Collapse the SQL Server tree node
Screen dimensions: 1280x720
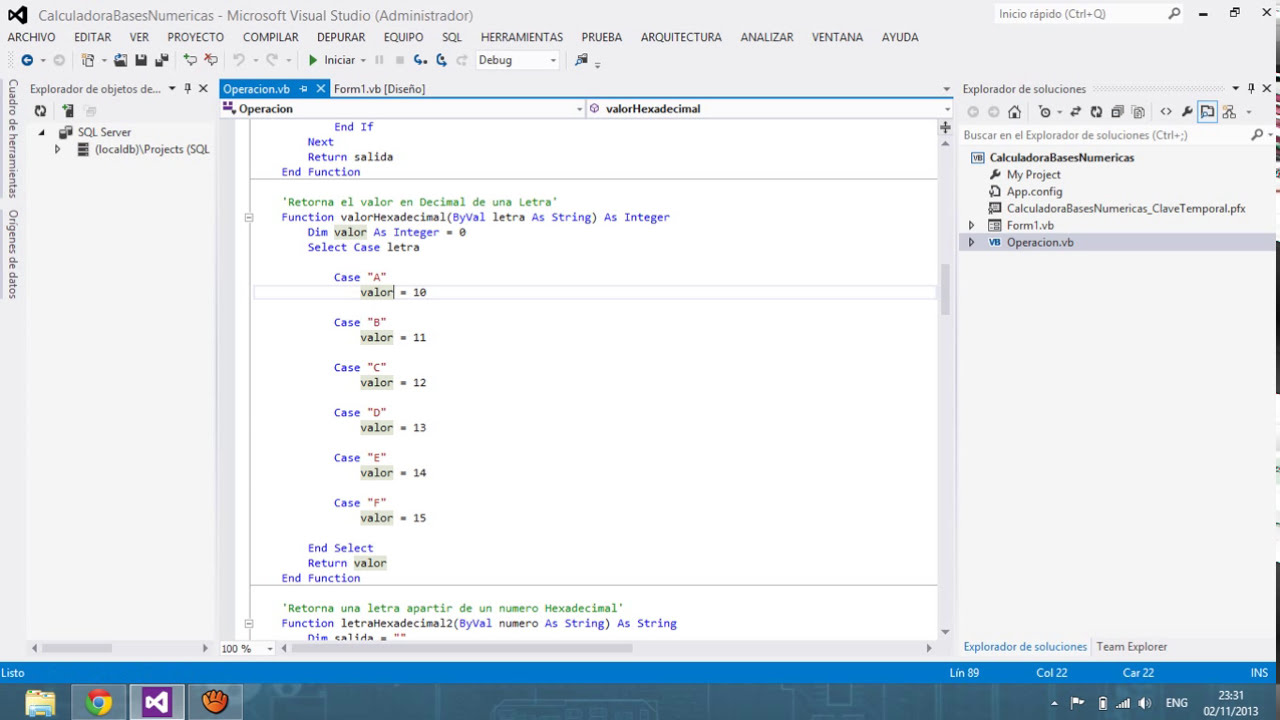42,132
